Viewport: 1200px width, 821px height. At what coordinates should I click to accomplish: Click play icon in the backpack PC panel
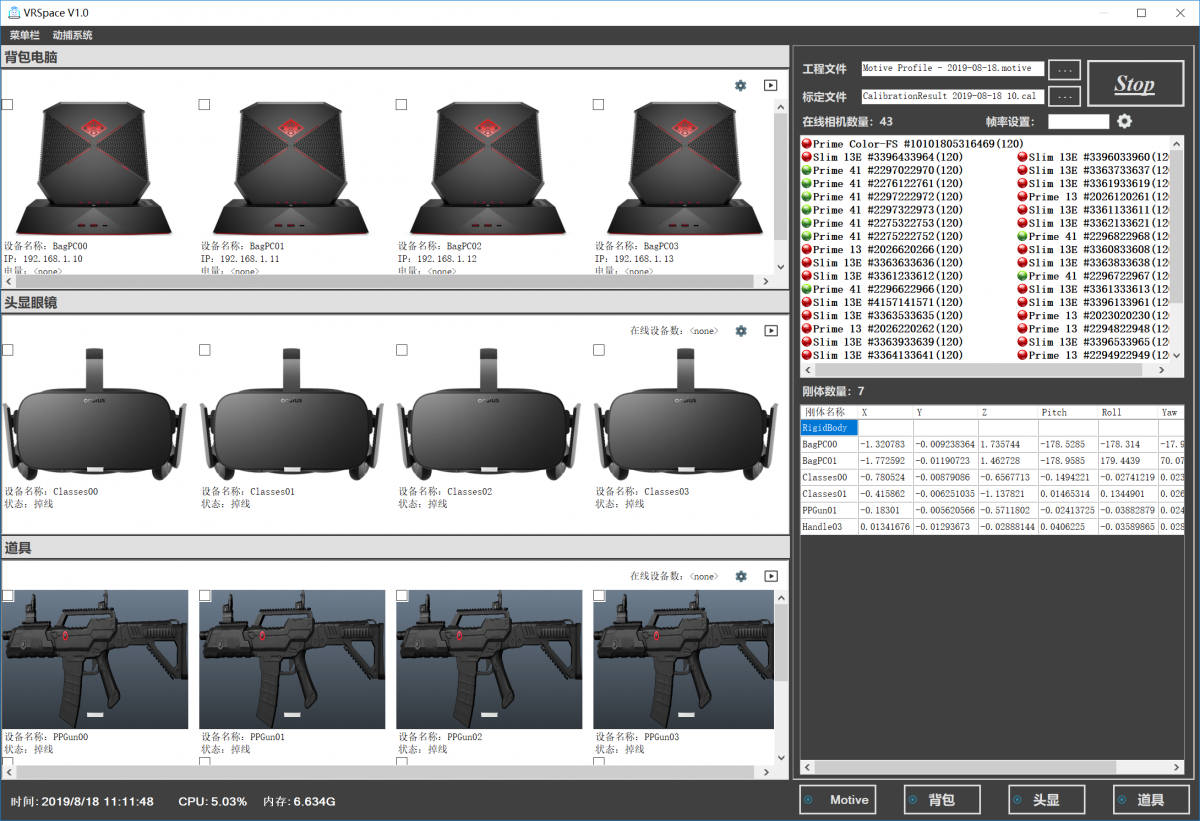pyautogui.click(x=770, y=86)
